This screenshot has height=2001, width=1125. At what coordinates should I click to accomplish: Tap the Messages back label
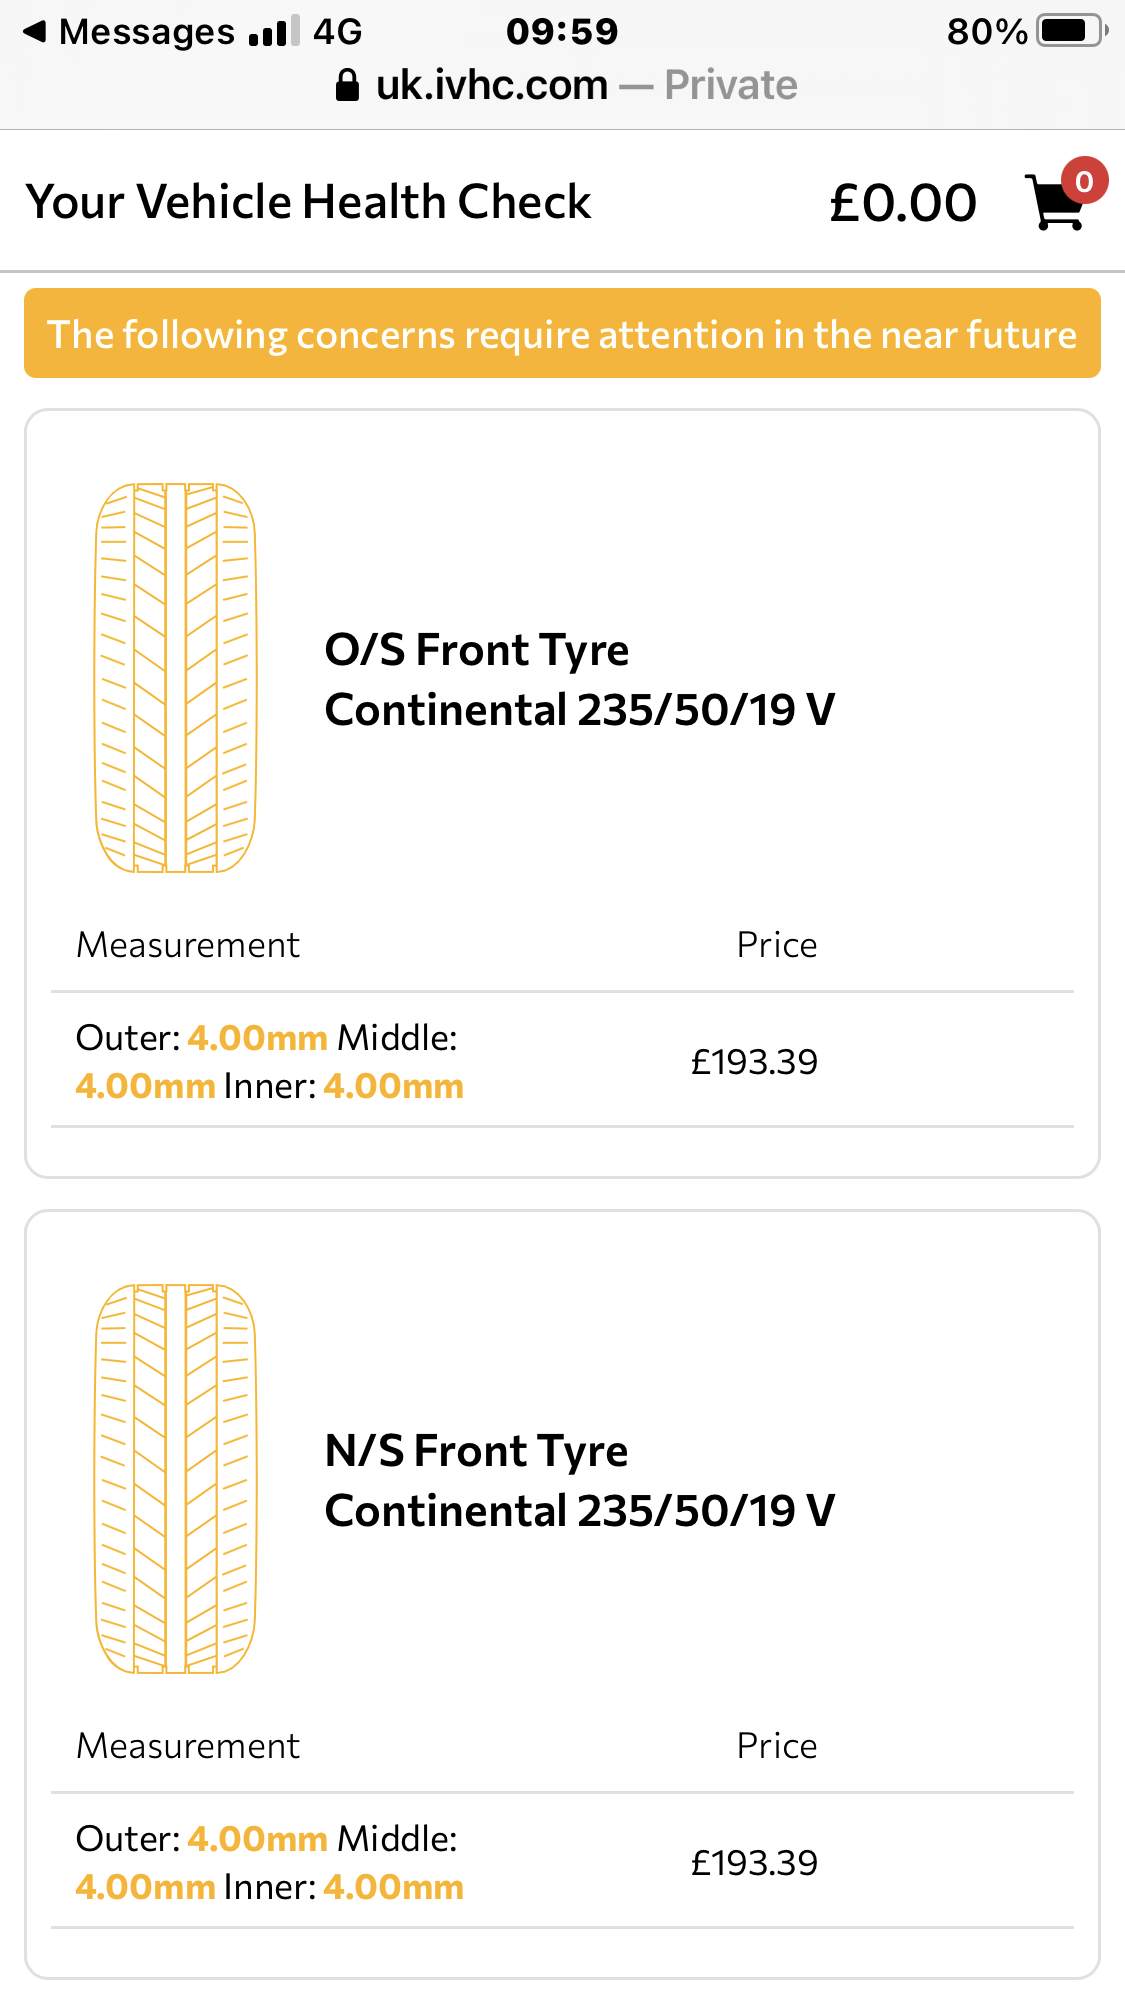(147, 32)
